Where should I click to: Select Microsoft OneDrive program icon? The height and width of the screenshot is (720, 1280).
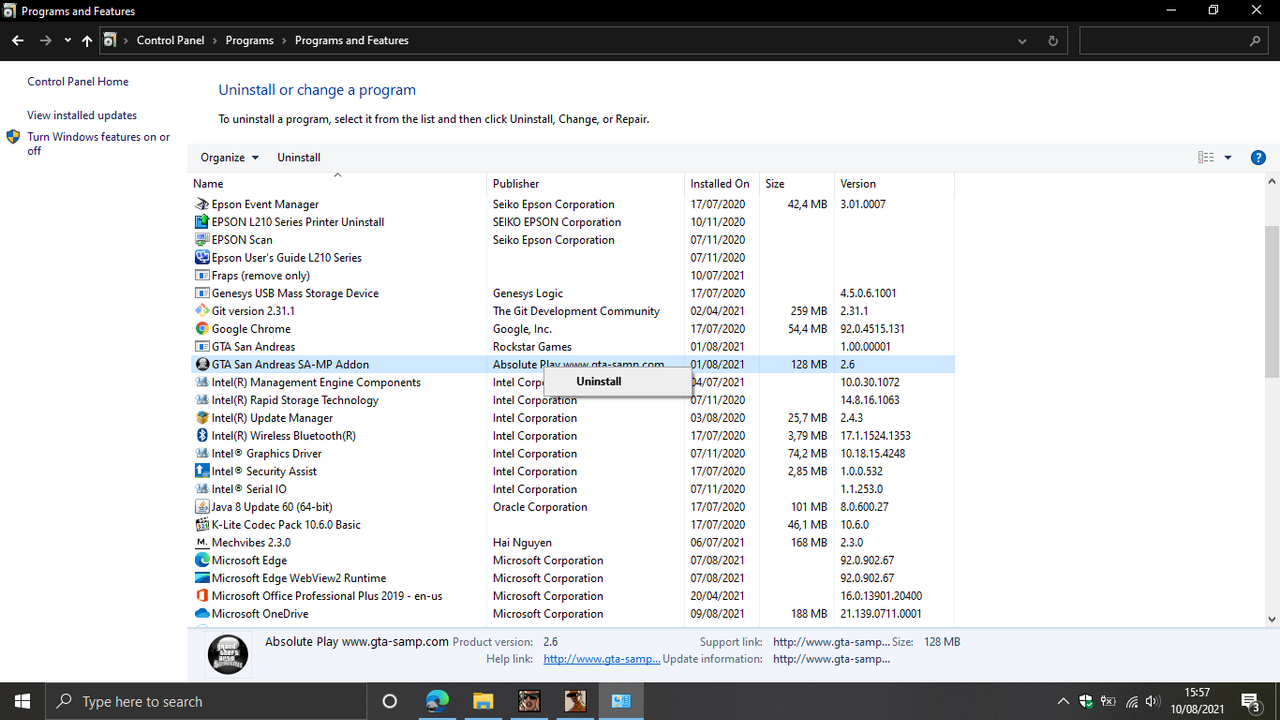(x=202, y=614)
